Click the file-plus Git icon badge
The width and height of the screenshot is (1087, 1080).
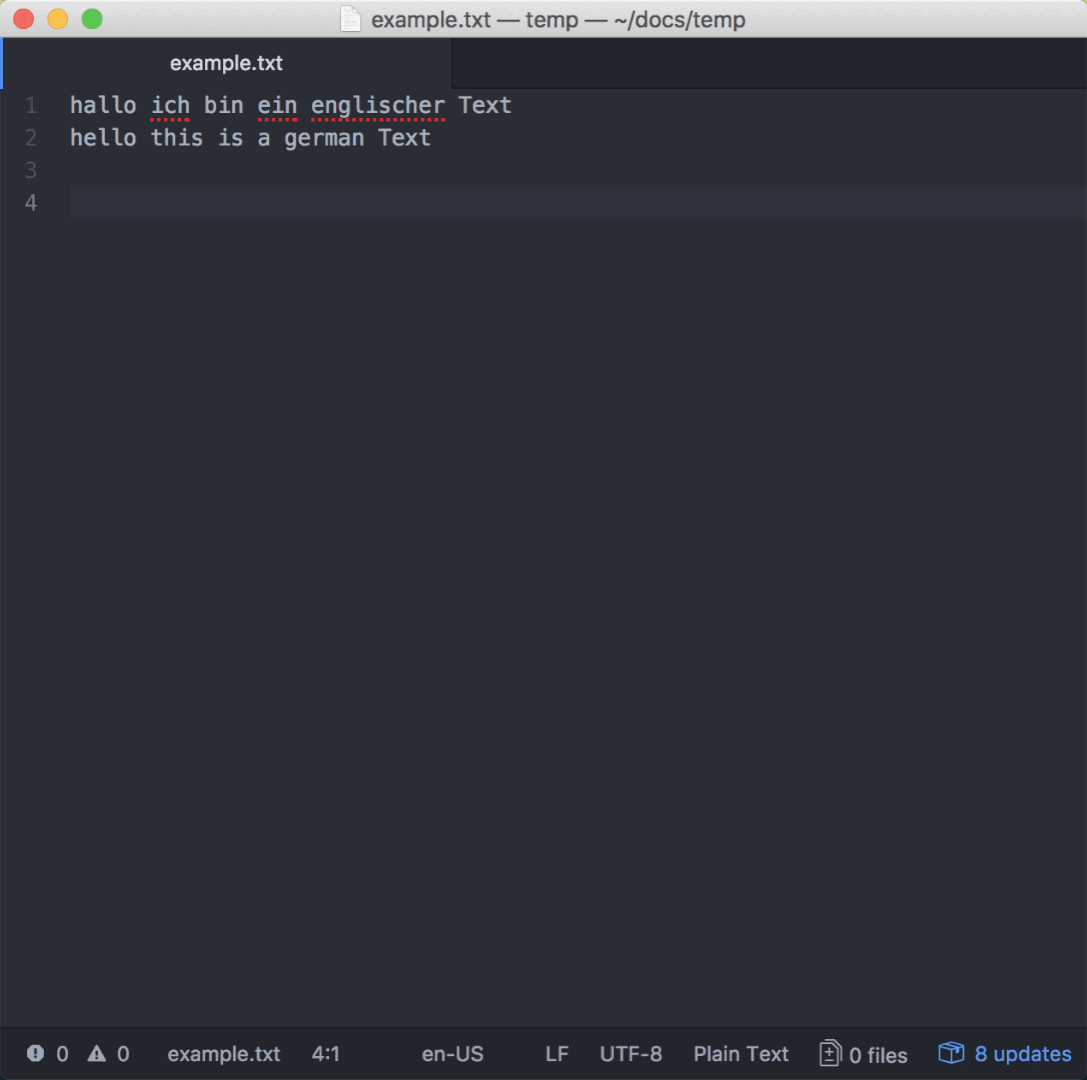click(829, 1053)
